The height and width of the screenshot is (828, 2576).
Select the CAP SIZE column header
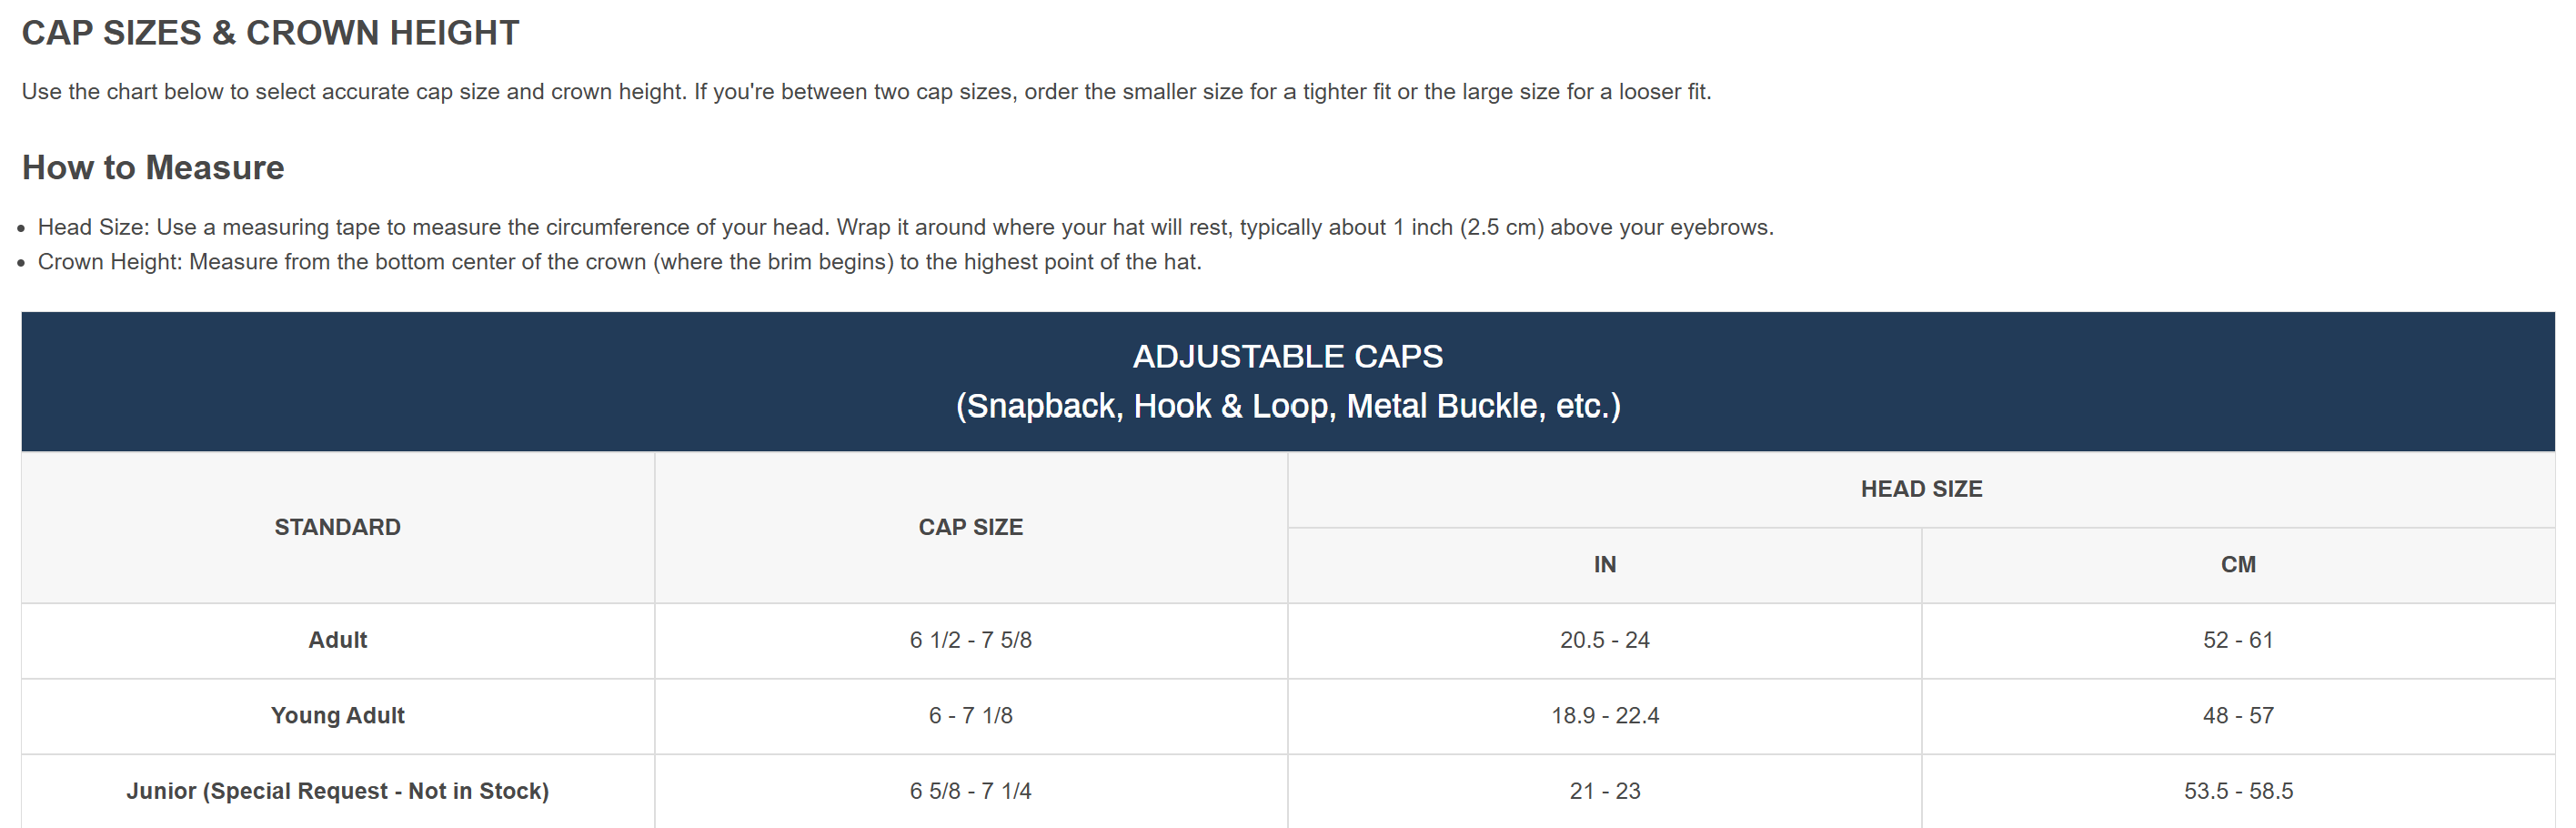coord(970,527)
